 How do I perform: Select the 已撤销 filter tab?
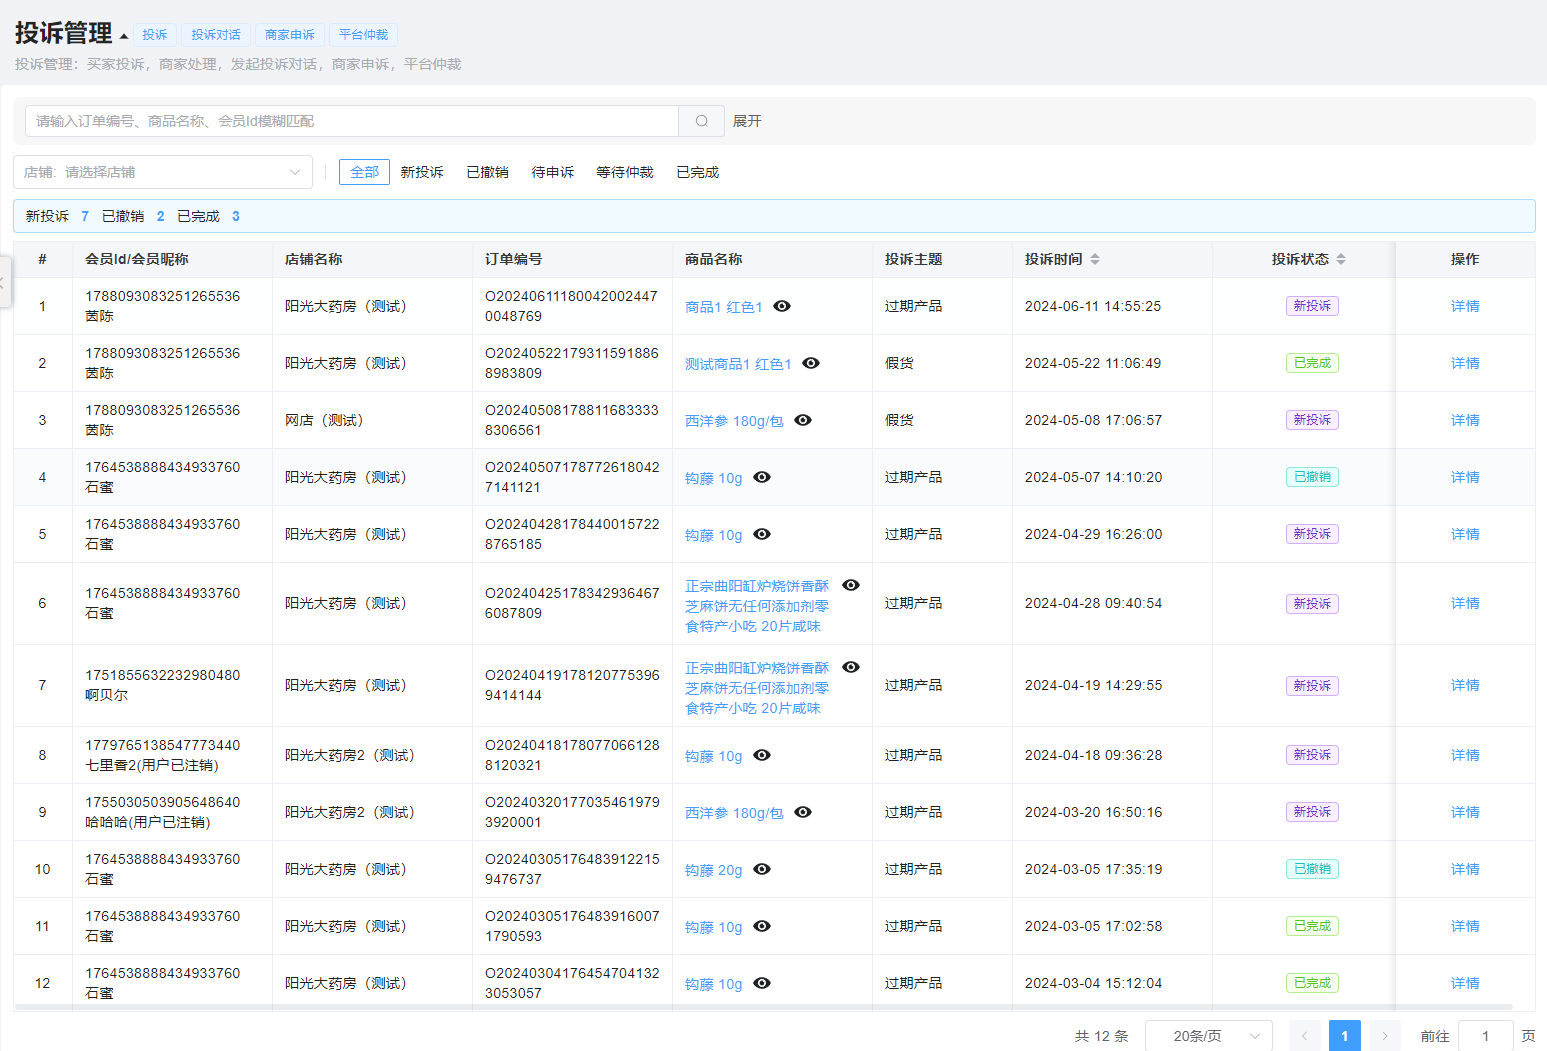pyautogui.click(x=487, y=172)
